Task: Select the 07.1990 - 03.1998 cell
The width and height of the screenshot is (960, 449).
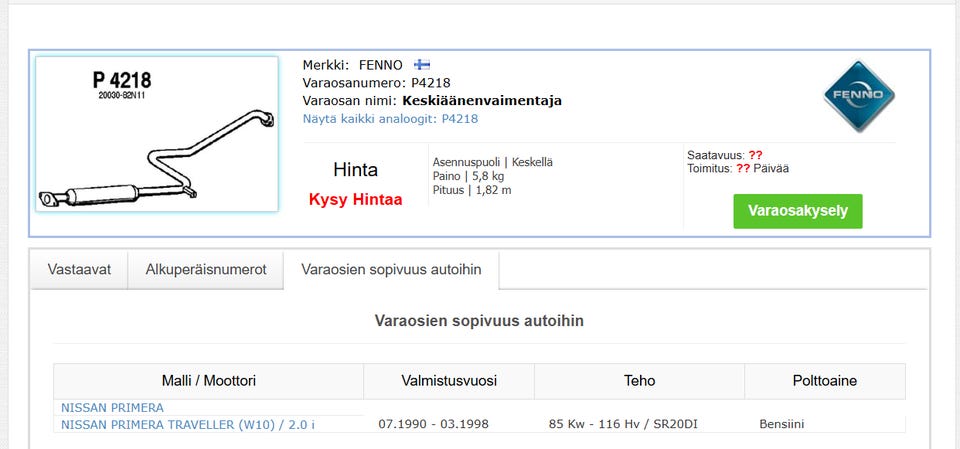Action: point(433,424)
